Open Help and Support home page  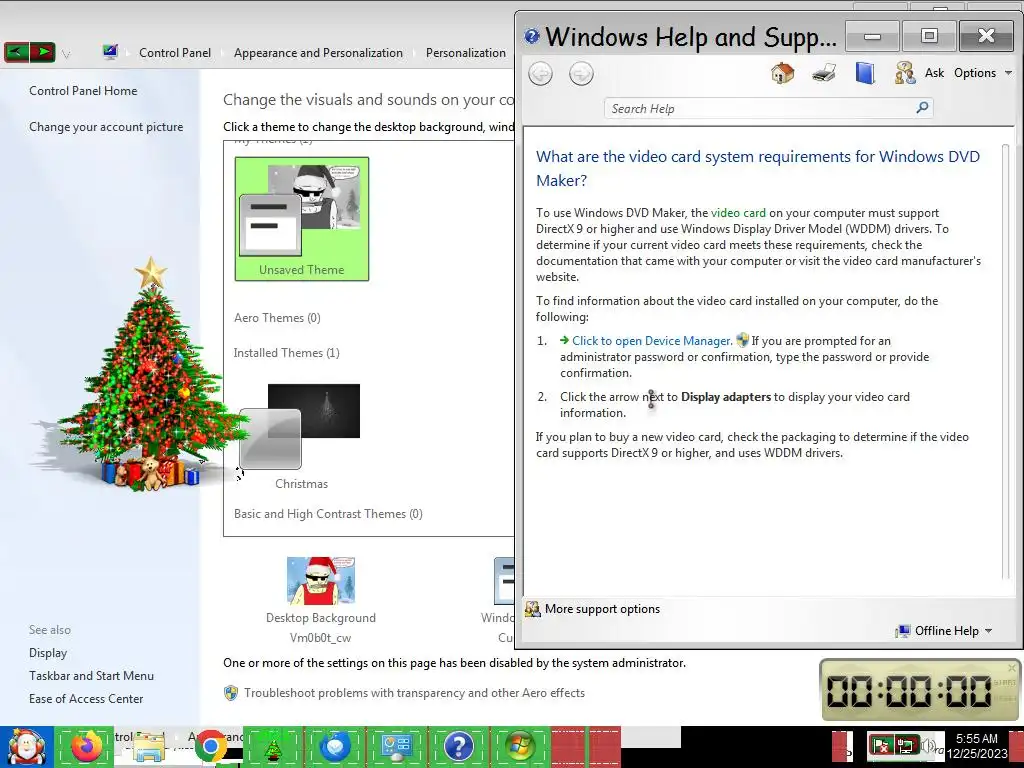[x=782, y=72]
